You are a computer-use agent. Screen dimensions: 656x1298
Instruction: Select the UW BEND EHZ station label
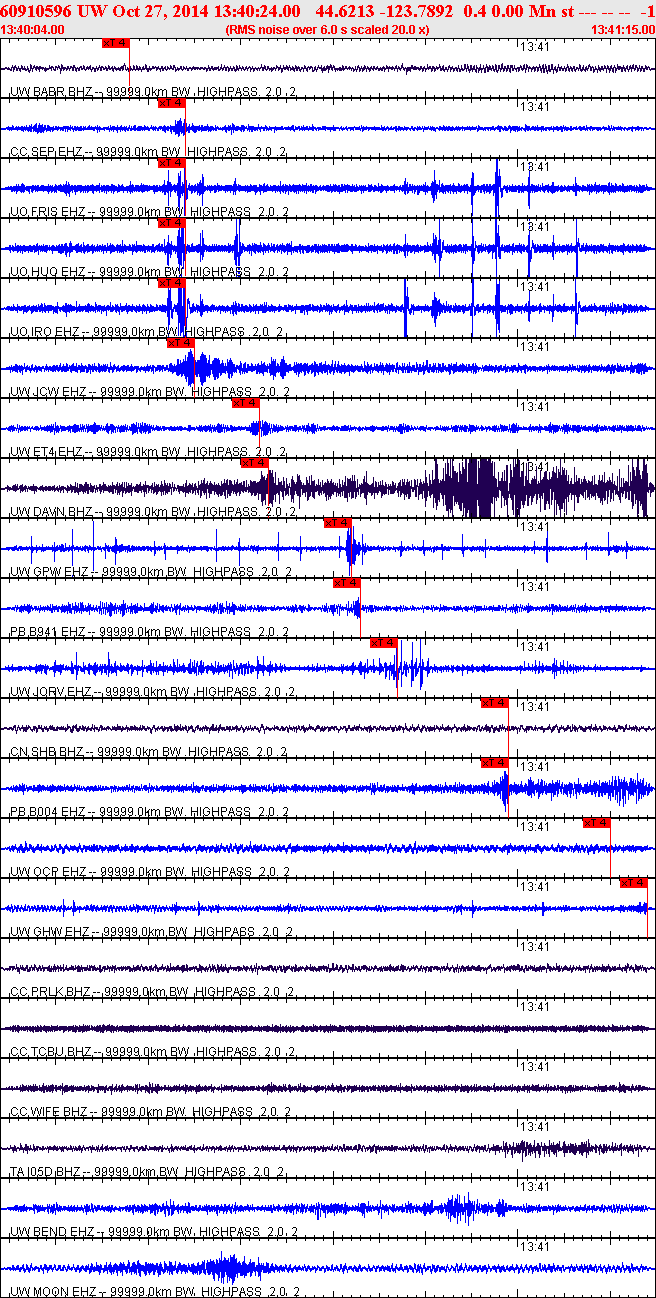pos(152,1232)
